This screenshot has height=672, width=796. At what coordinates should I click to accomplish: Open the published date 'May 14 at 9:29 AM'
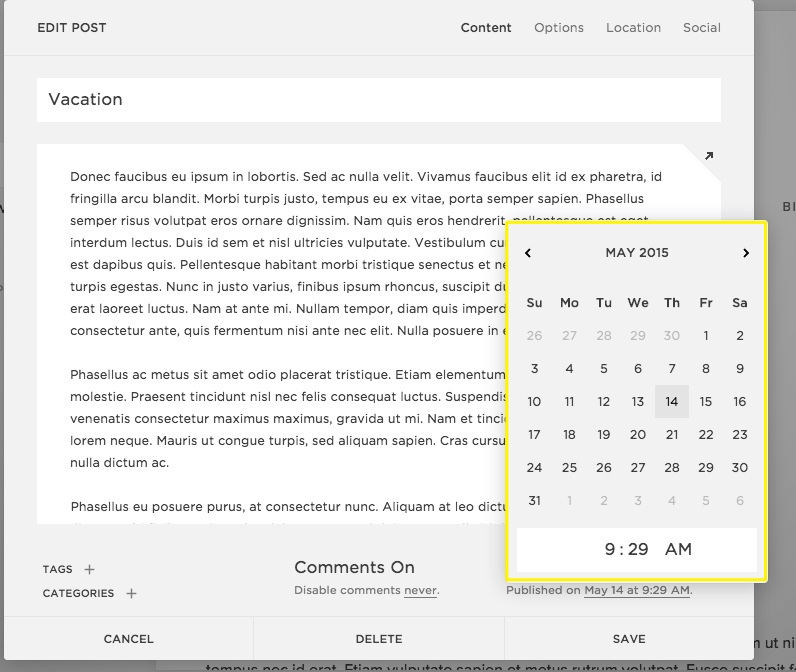coord(637,591)
